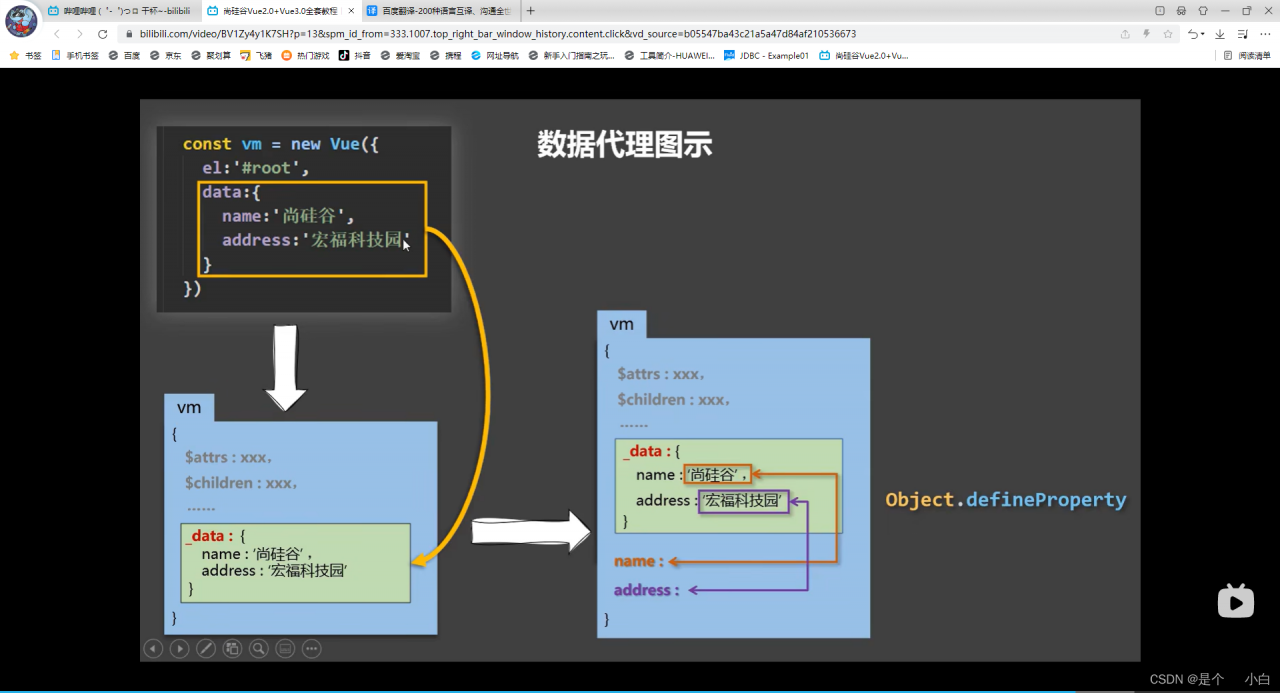Image resolution: width=1280 pixels, height=693 pixels.
Task: Click the bilibili TV play icon overlay
Action: pyautogui.click(x=1236, y=600)
